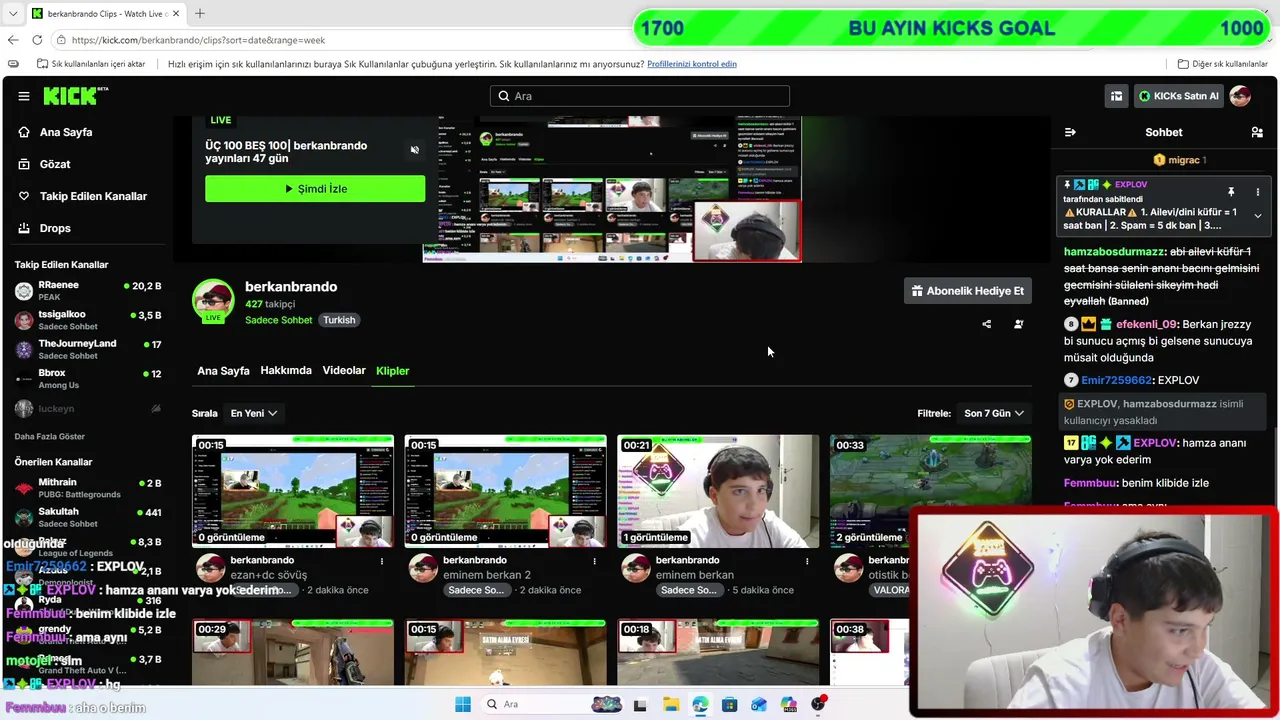Image resolution: width=1280 pixels, height=720 pixels.
Task: Open the En Yeni sort dropdown
Action: point(254,413)
